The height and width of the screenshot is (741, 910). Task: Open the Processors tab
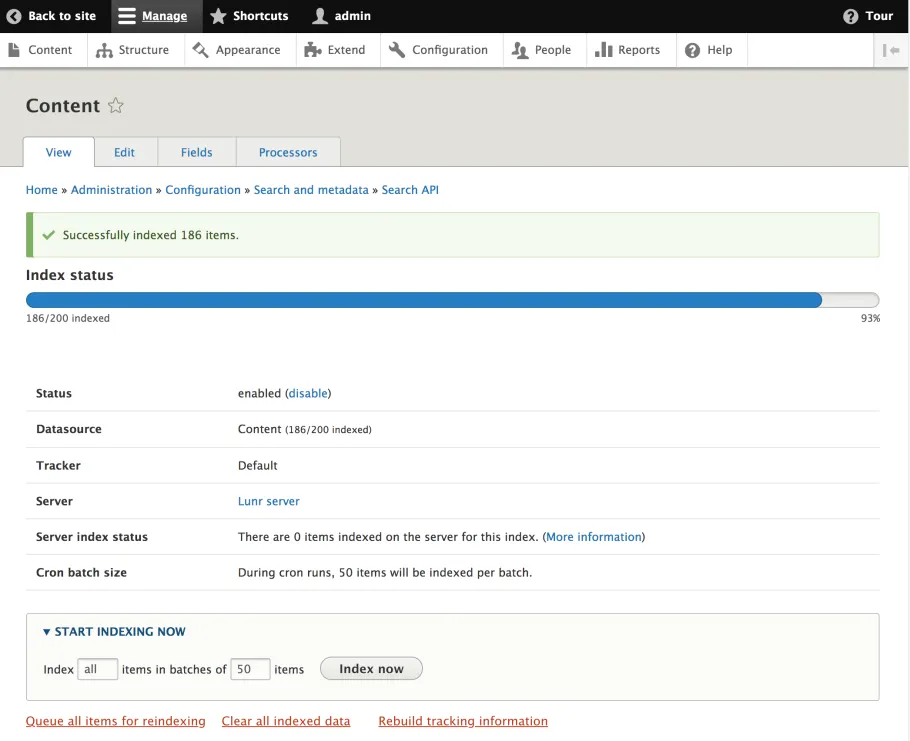pos(288,152)
